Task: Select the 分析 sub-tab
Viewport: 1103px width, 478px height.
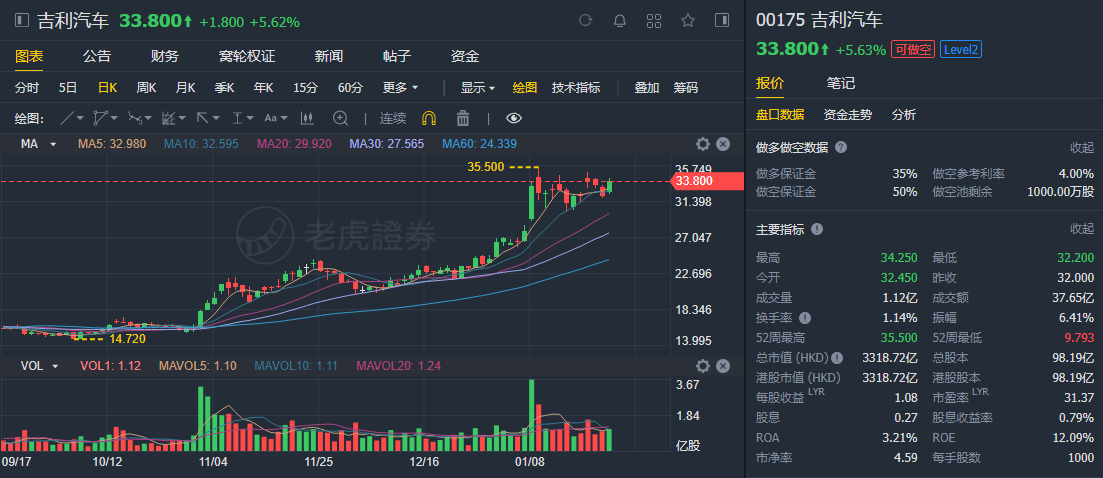Action: 904,115
